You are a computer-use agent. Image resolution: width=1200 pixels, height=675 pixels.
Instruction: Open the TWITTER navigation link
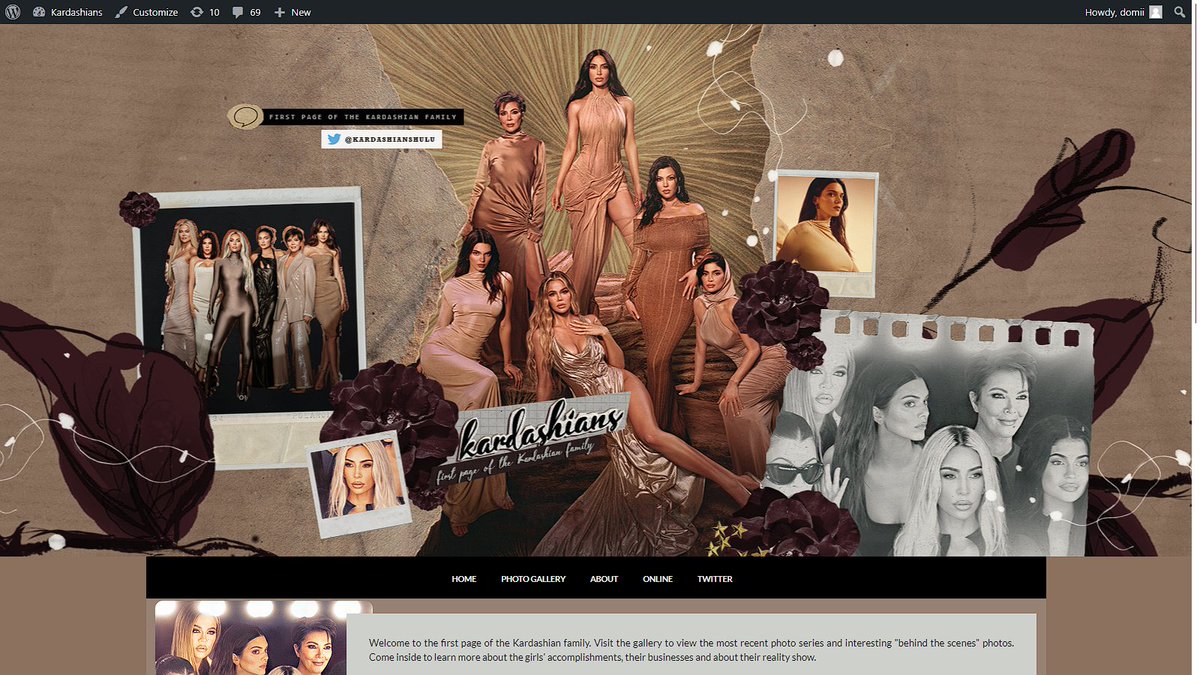[715, 579]
